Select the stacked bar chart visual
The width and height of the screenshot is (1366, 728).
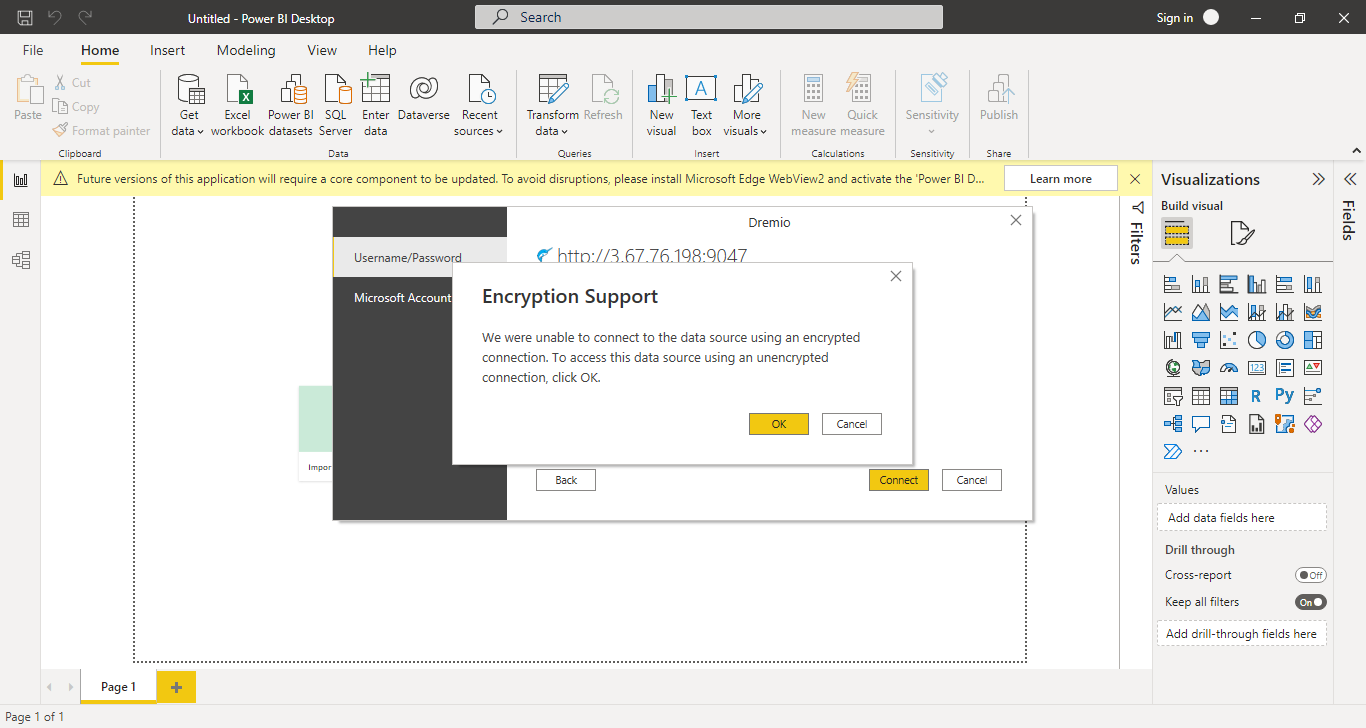pyautogui.click(x=1173, y=285)
